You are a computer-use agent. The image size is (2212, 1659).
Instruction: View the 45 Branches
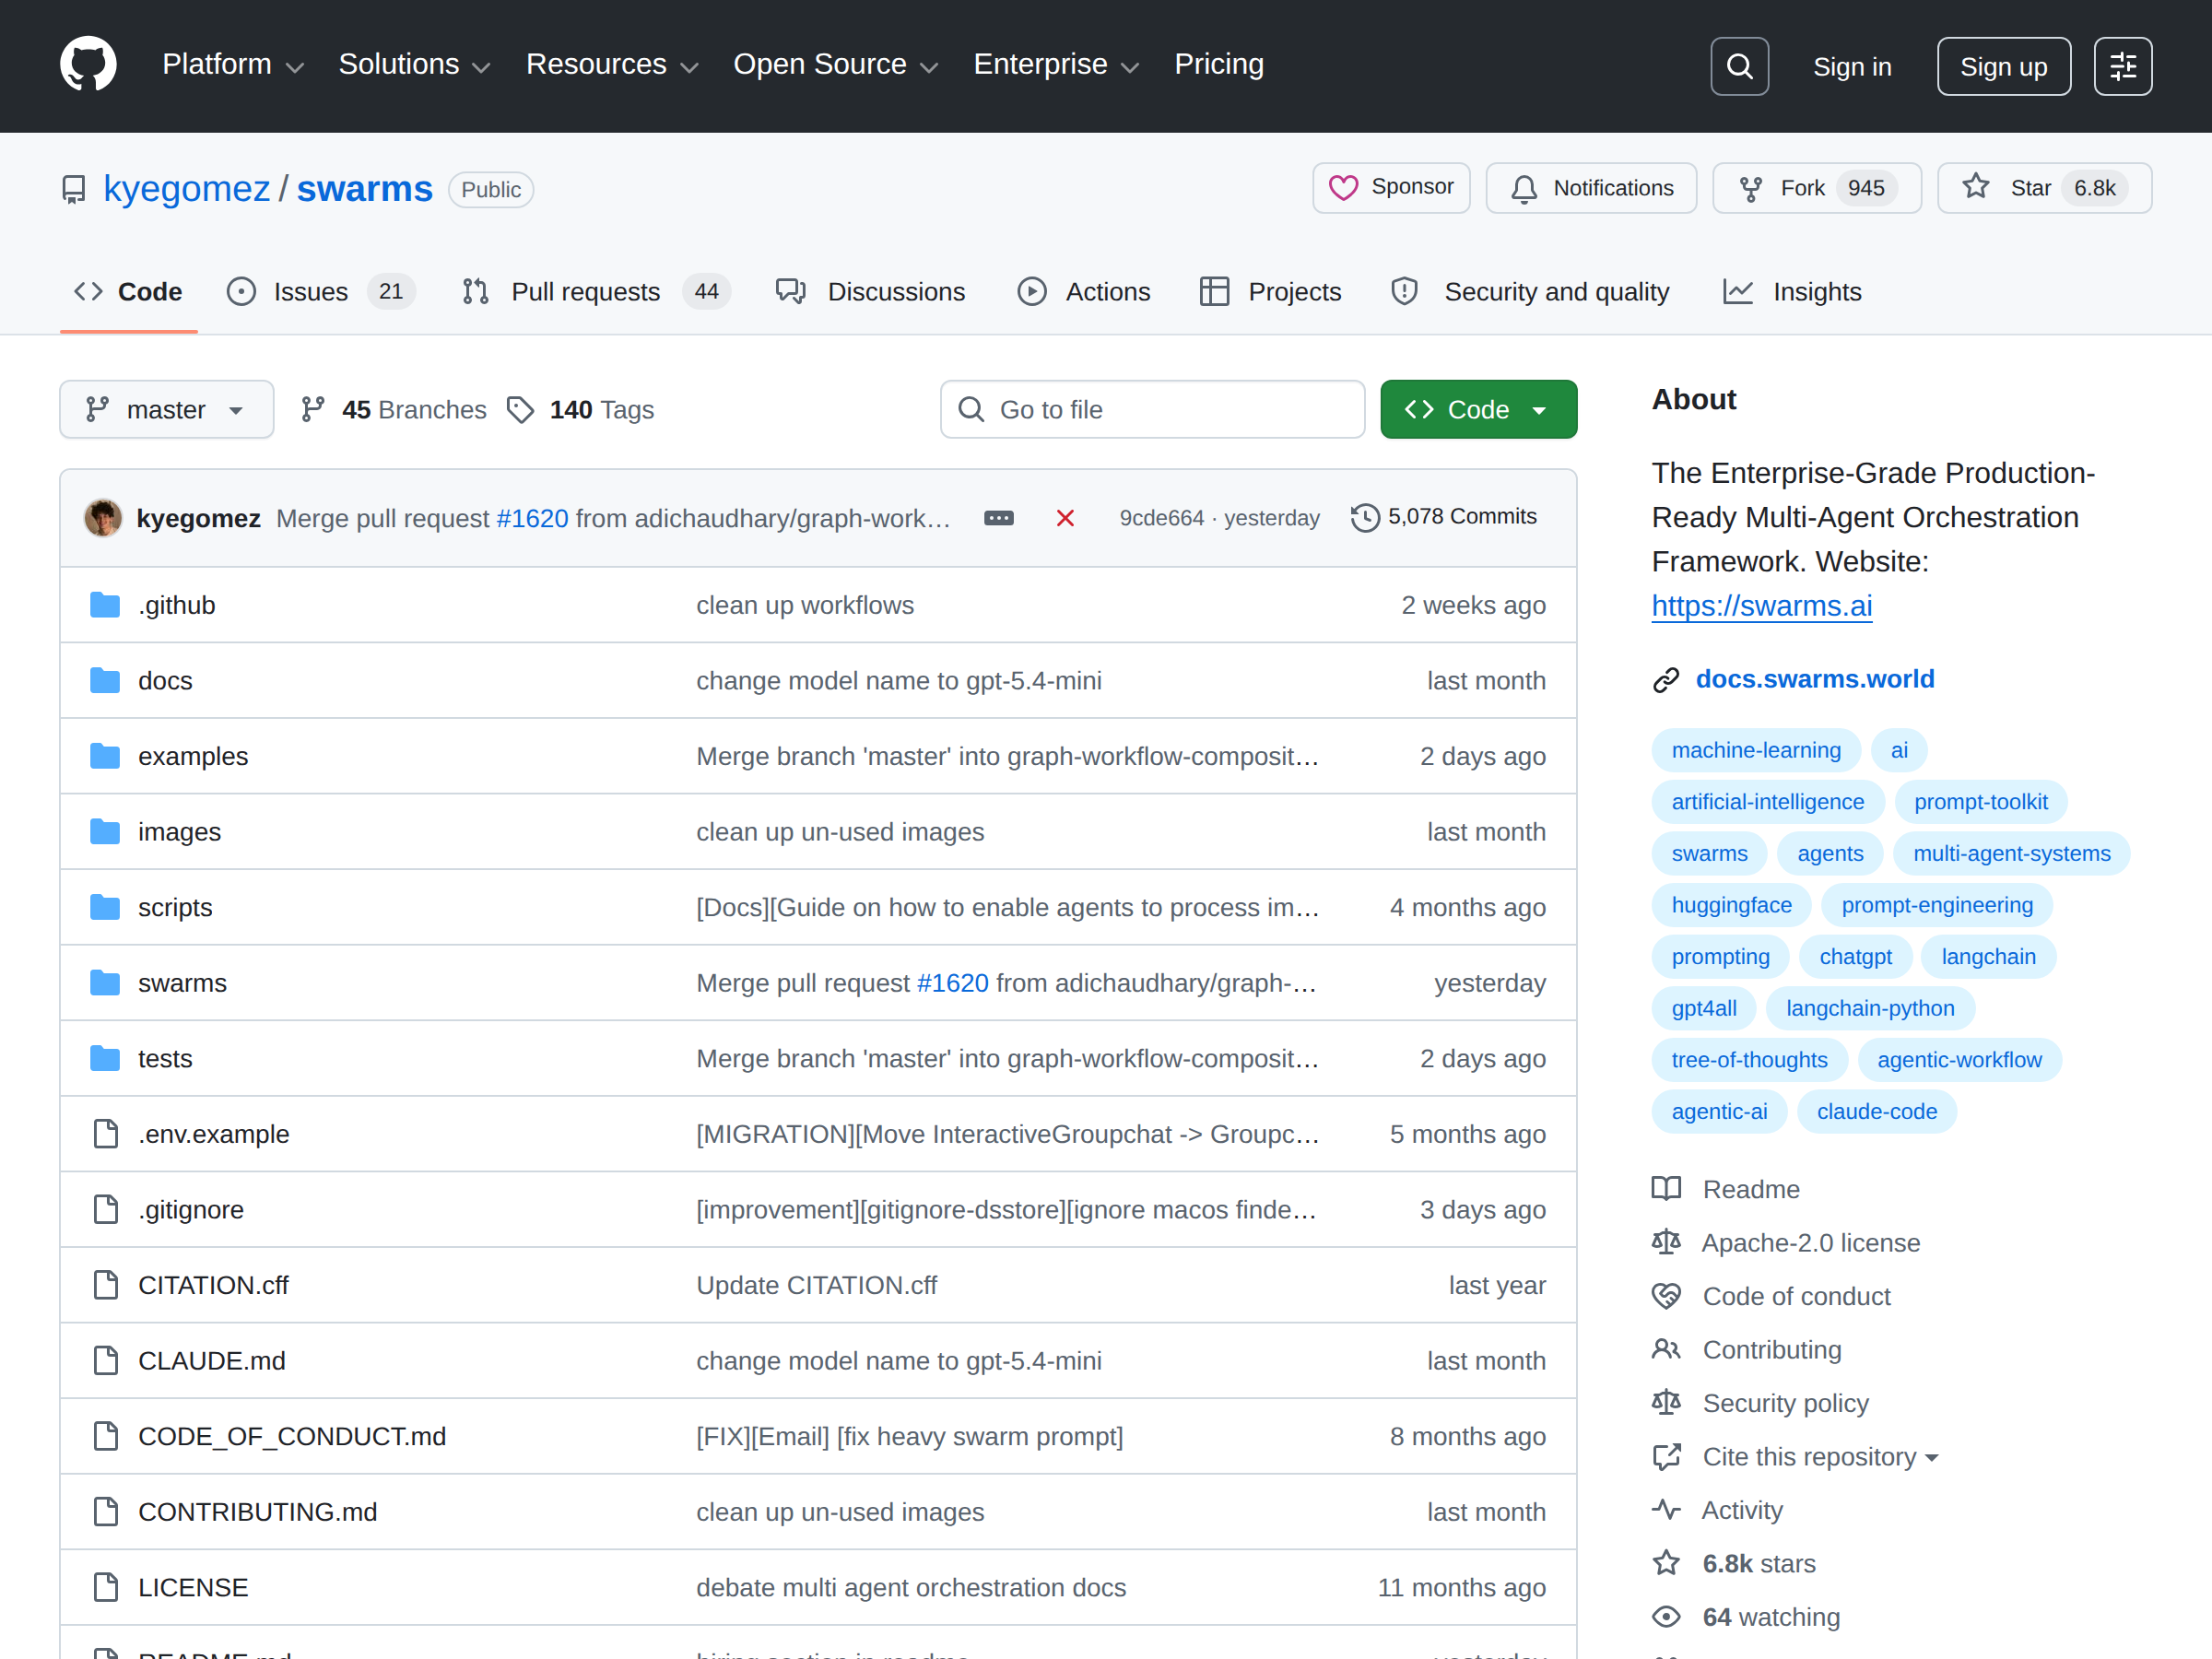click(x=394, y=409)
